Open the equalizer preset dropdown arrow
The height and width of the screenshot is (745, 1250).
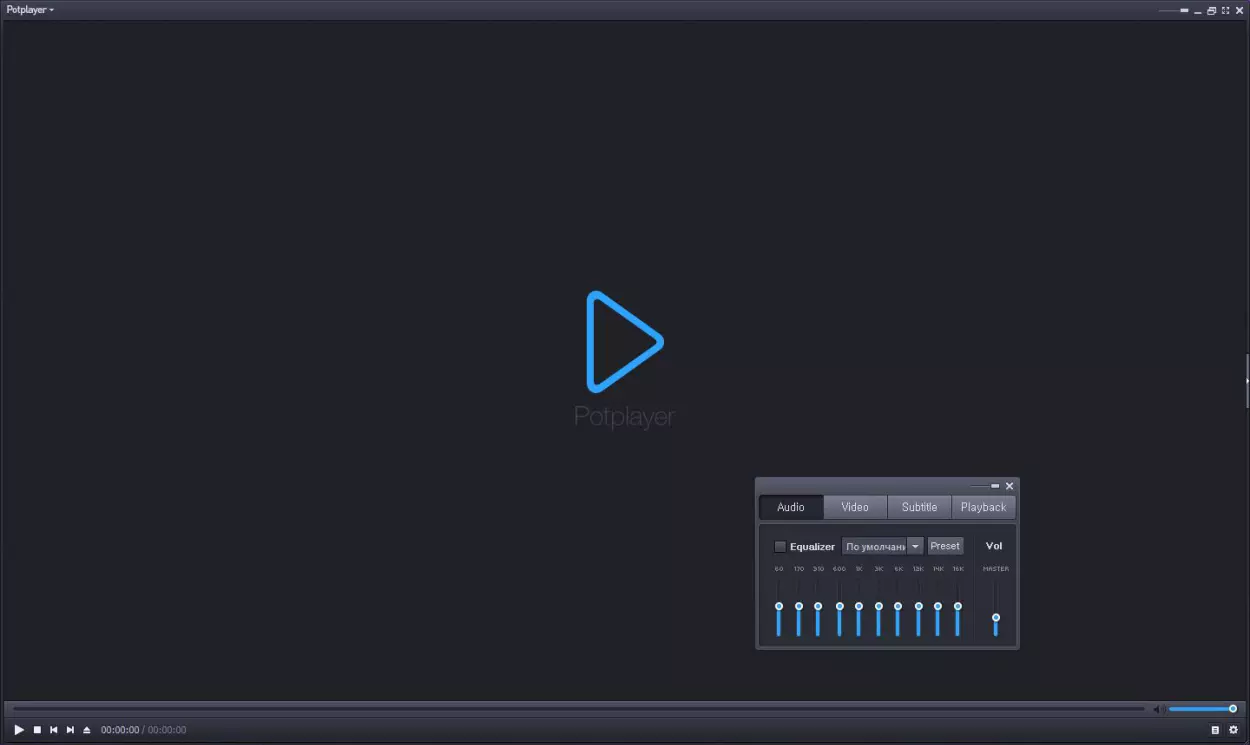(x=915, y=546)
